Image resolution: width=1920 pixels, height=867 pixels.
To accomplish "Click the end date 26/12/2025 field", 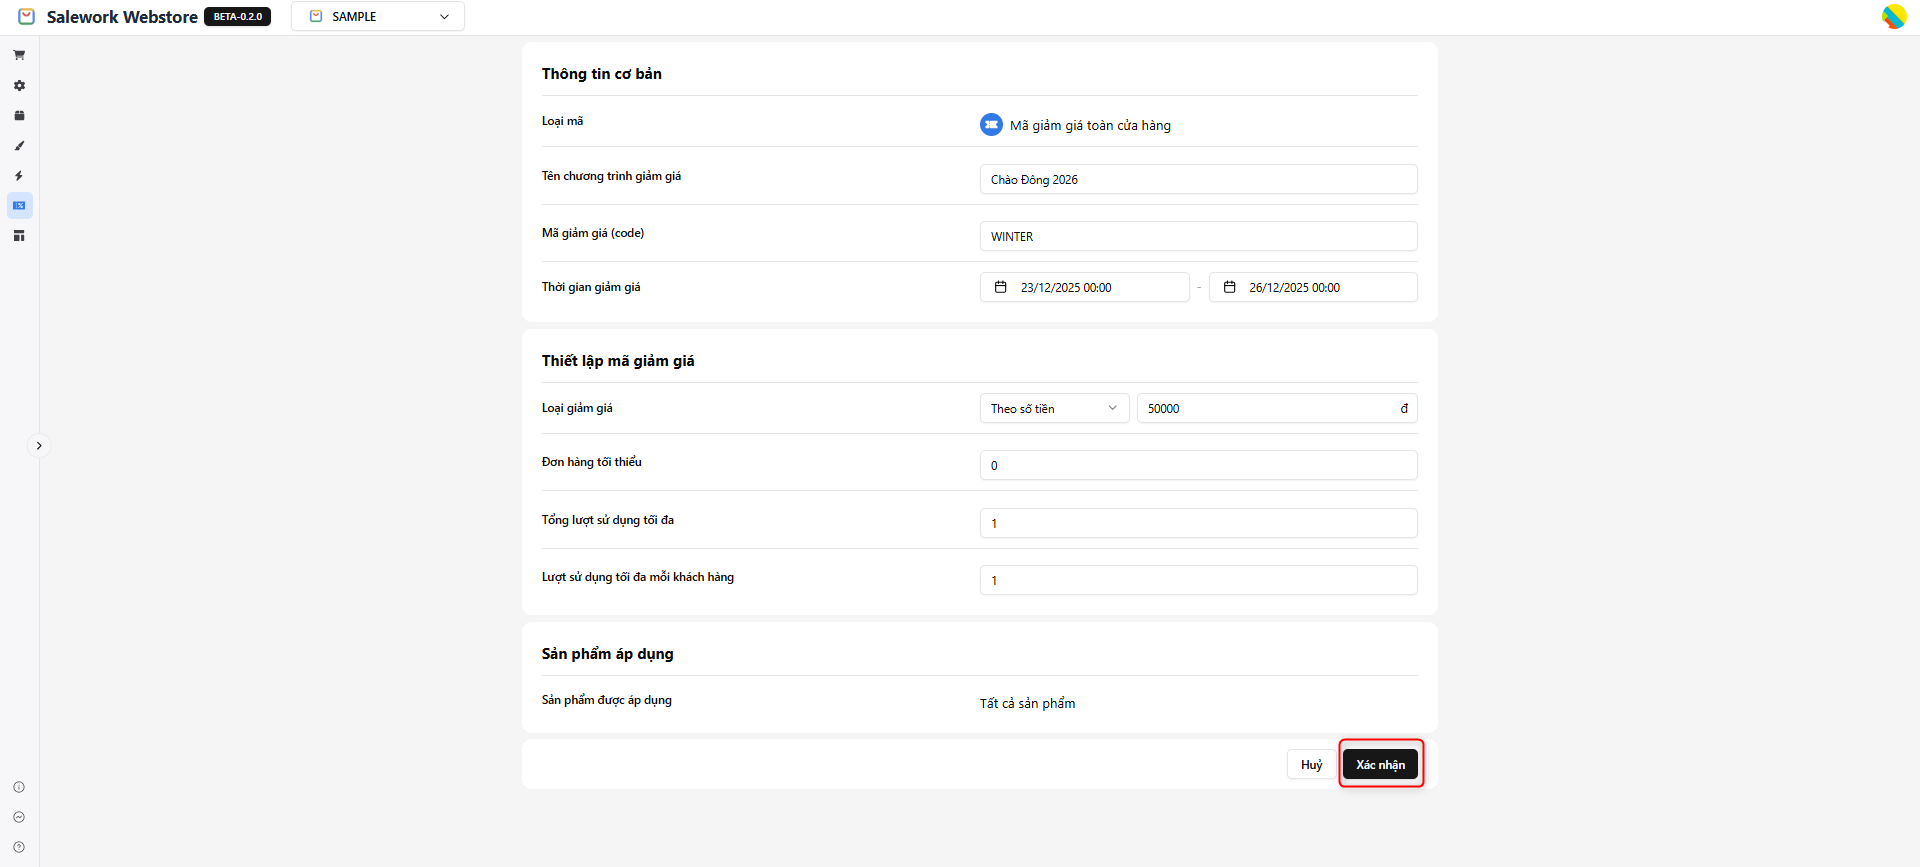I will click(1312, 288).
